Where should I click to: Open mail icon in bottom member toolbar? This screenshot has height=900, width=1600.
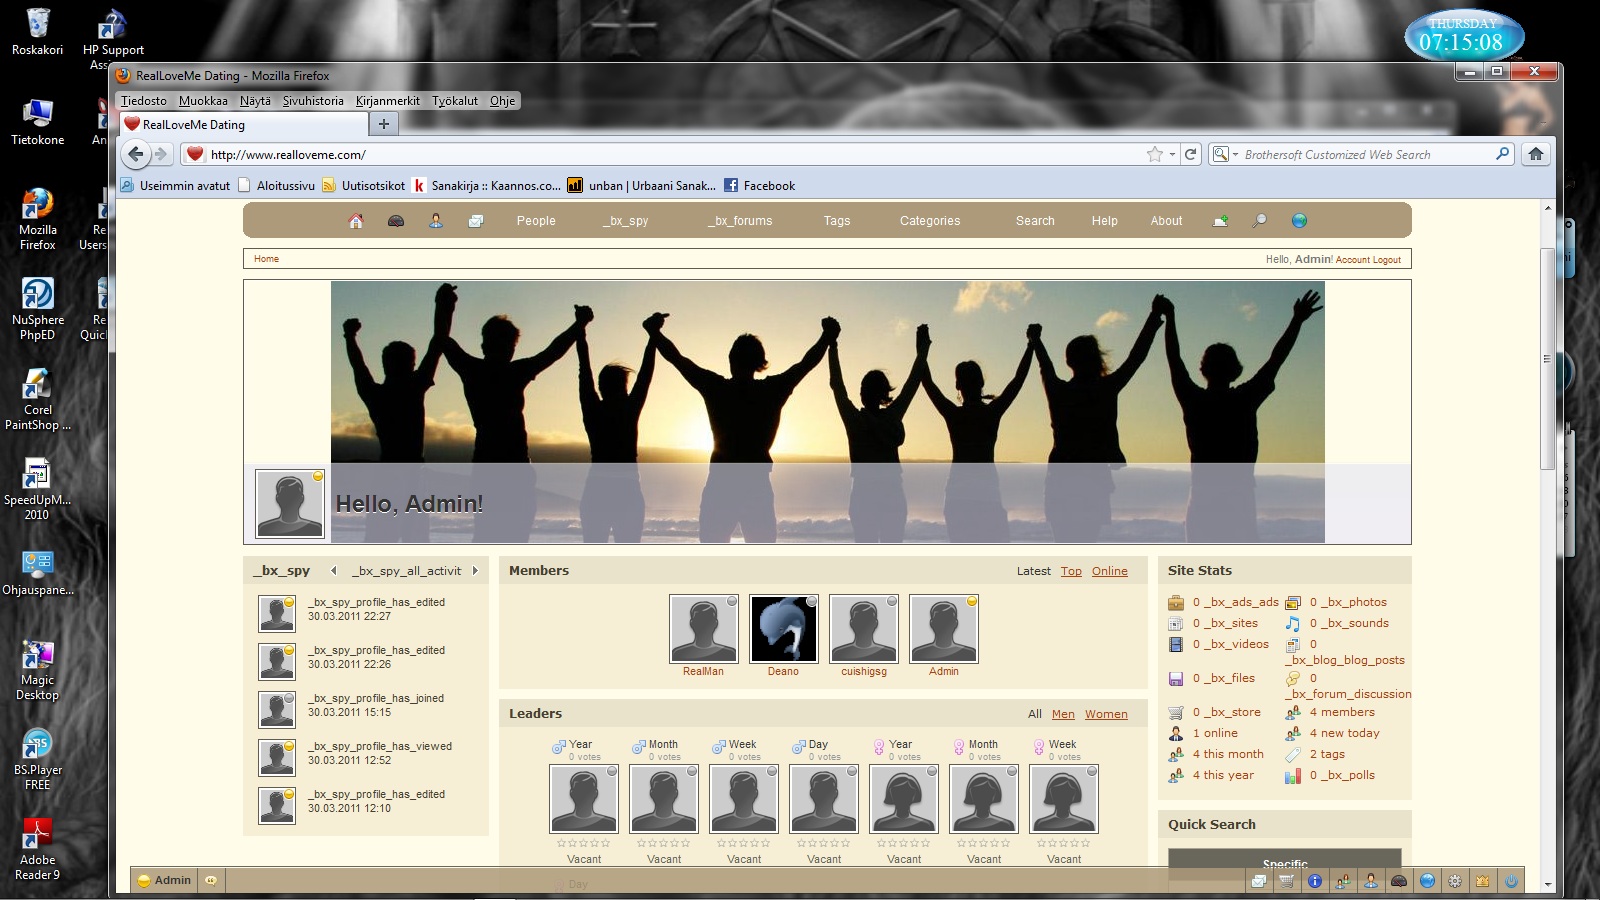1259,881
